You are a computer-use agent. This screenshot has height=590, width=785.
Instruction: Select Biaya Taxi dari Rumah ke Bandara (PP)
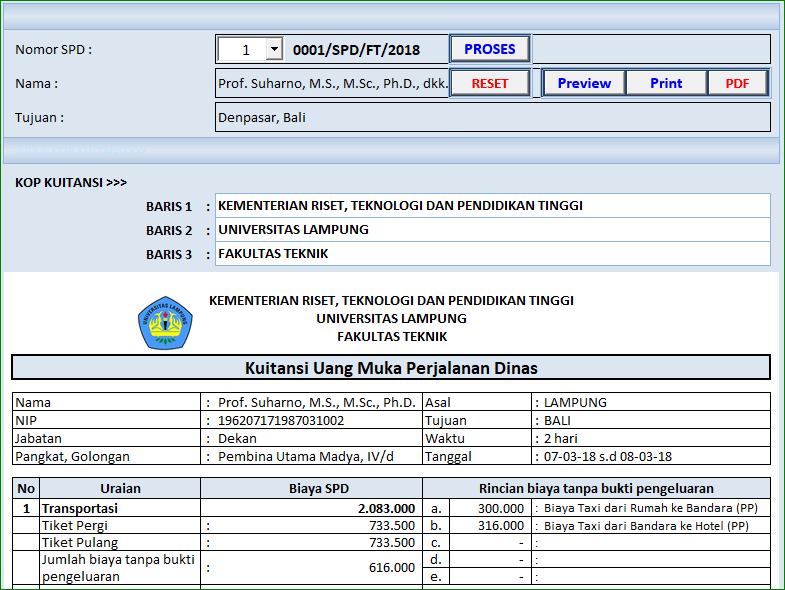pos(650,508)
